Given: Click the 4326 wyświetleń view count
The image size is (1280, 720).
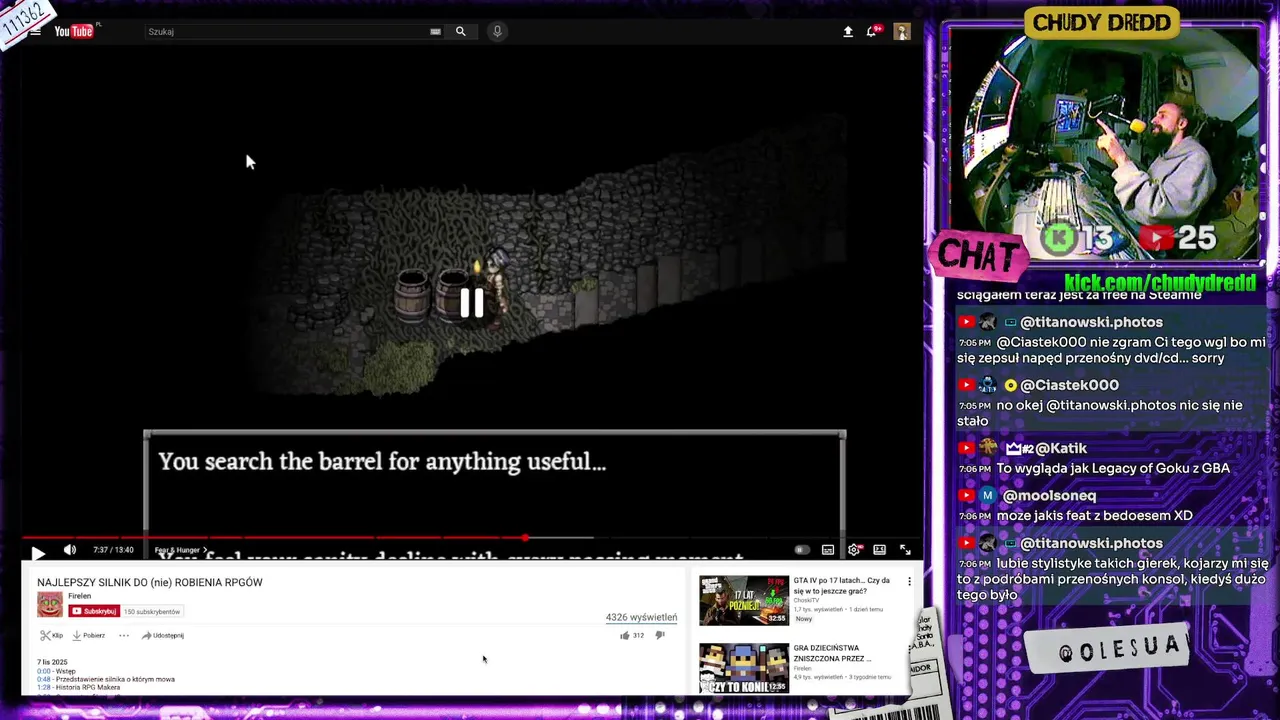Looking at the screenshot, I should point(641,617).
